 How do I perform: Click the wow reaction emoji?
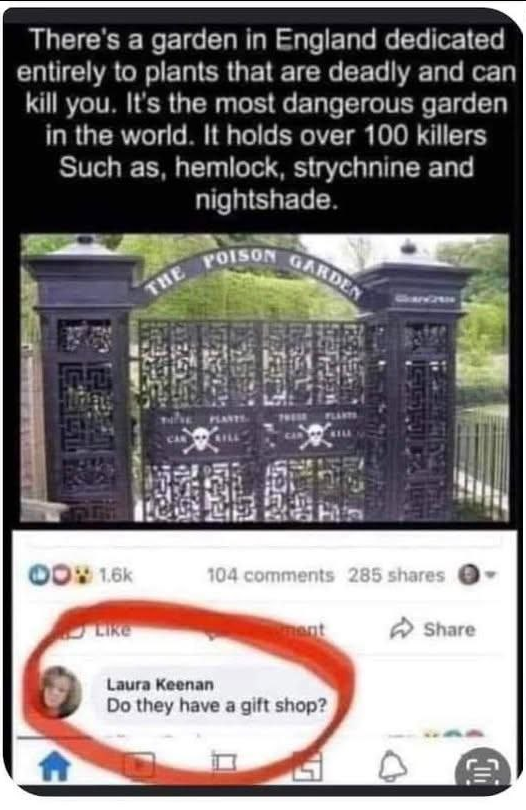coord(83,574)
